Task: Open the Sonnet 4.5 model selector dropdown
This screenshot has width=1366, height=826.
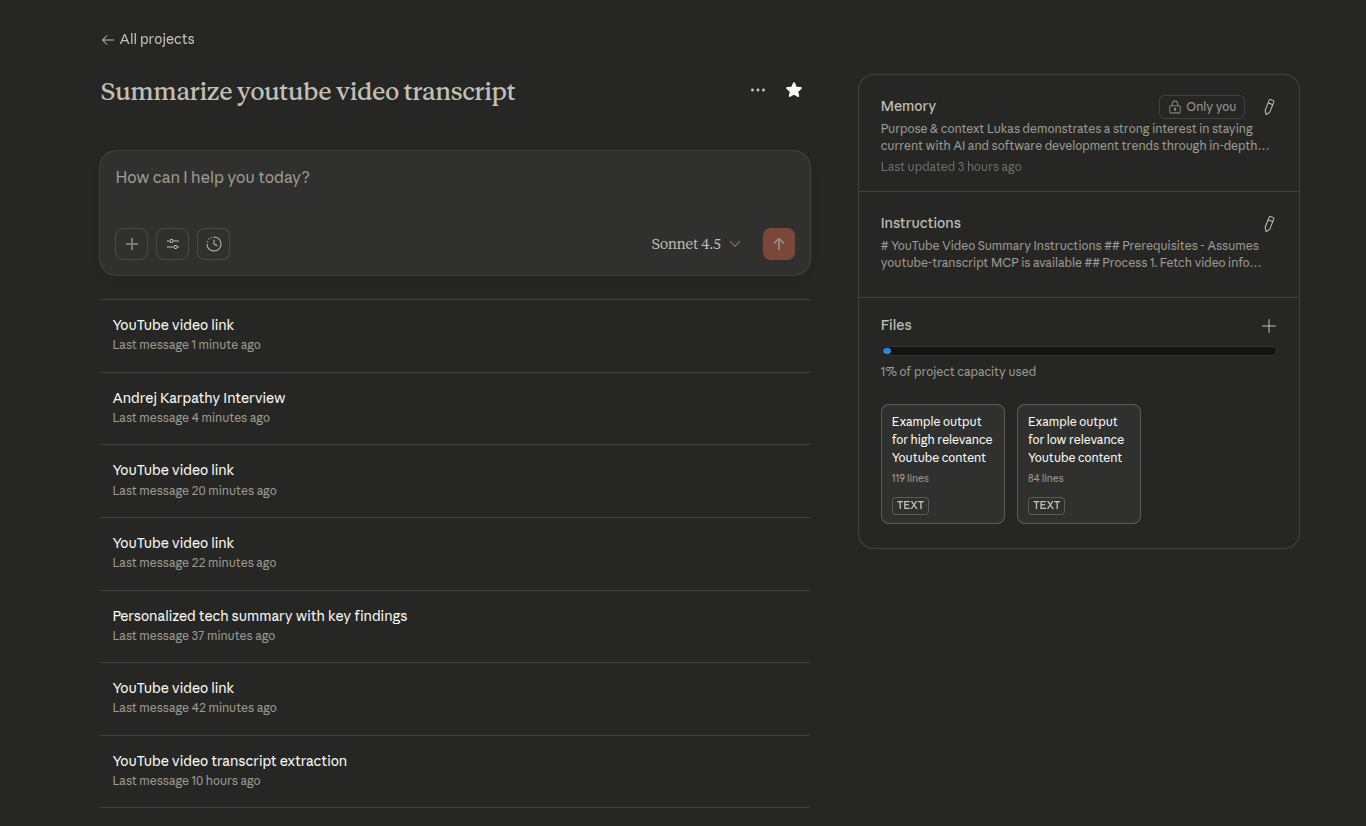Action: click(695, 244)
